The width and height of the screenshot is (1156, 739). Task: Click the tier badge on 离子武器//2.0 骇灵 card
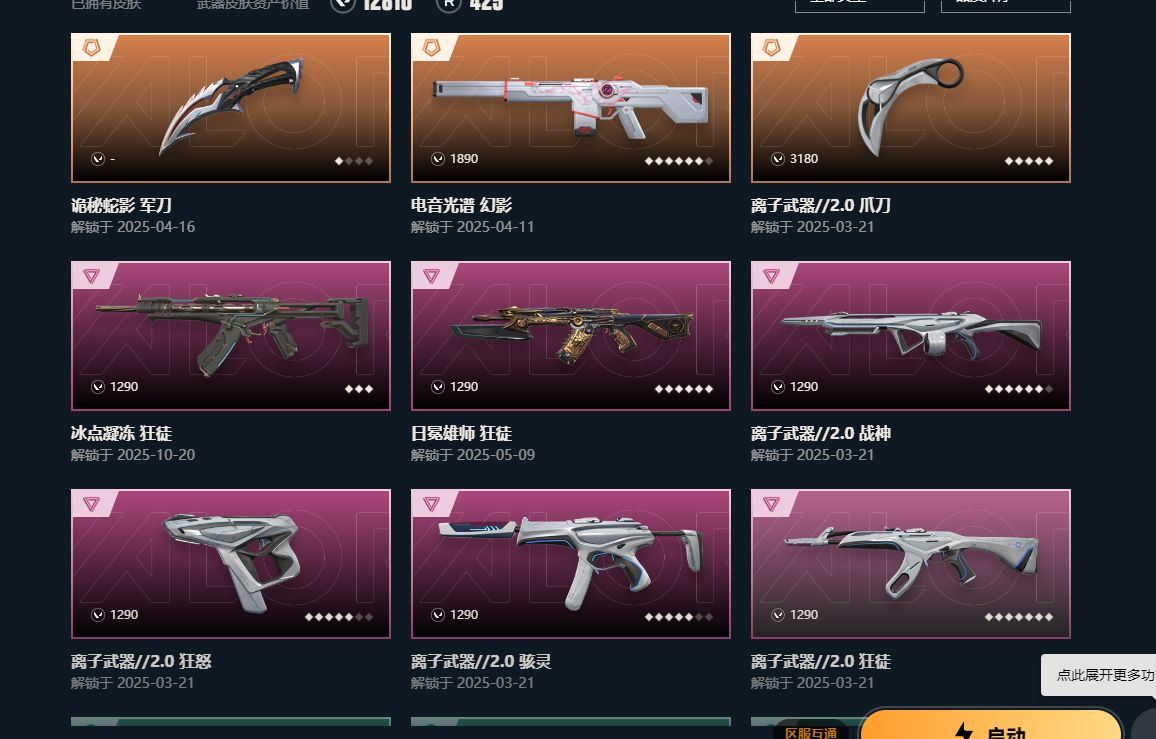pyautogui.click(x=431, y=504)
